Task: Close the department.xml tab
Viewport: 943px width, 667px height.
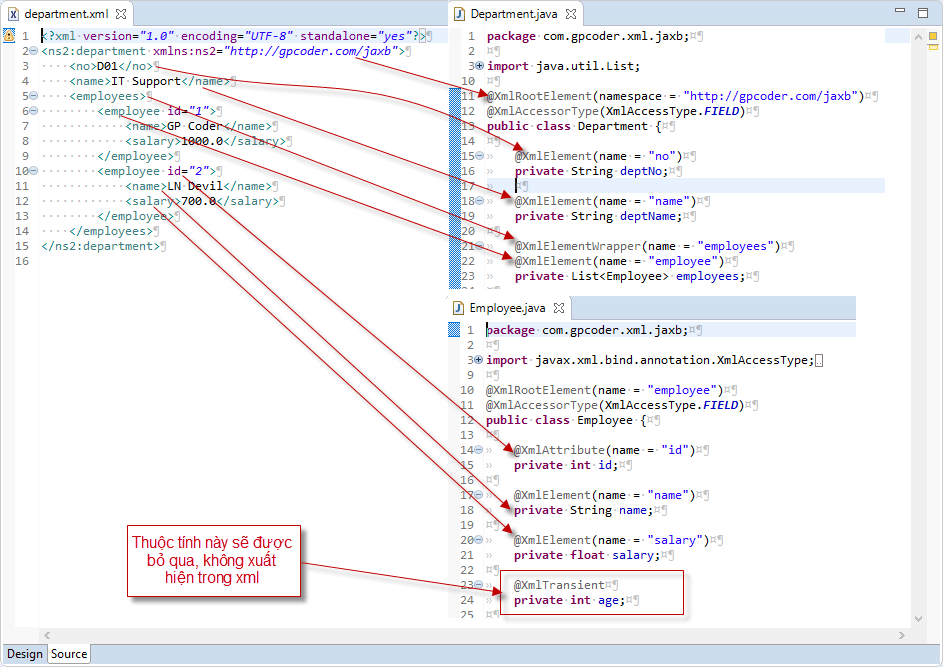Action: pyautogui.click(x=122, y=15)
